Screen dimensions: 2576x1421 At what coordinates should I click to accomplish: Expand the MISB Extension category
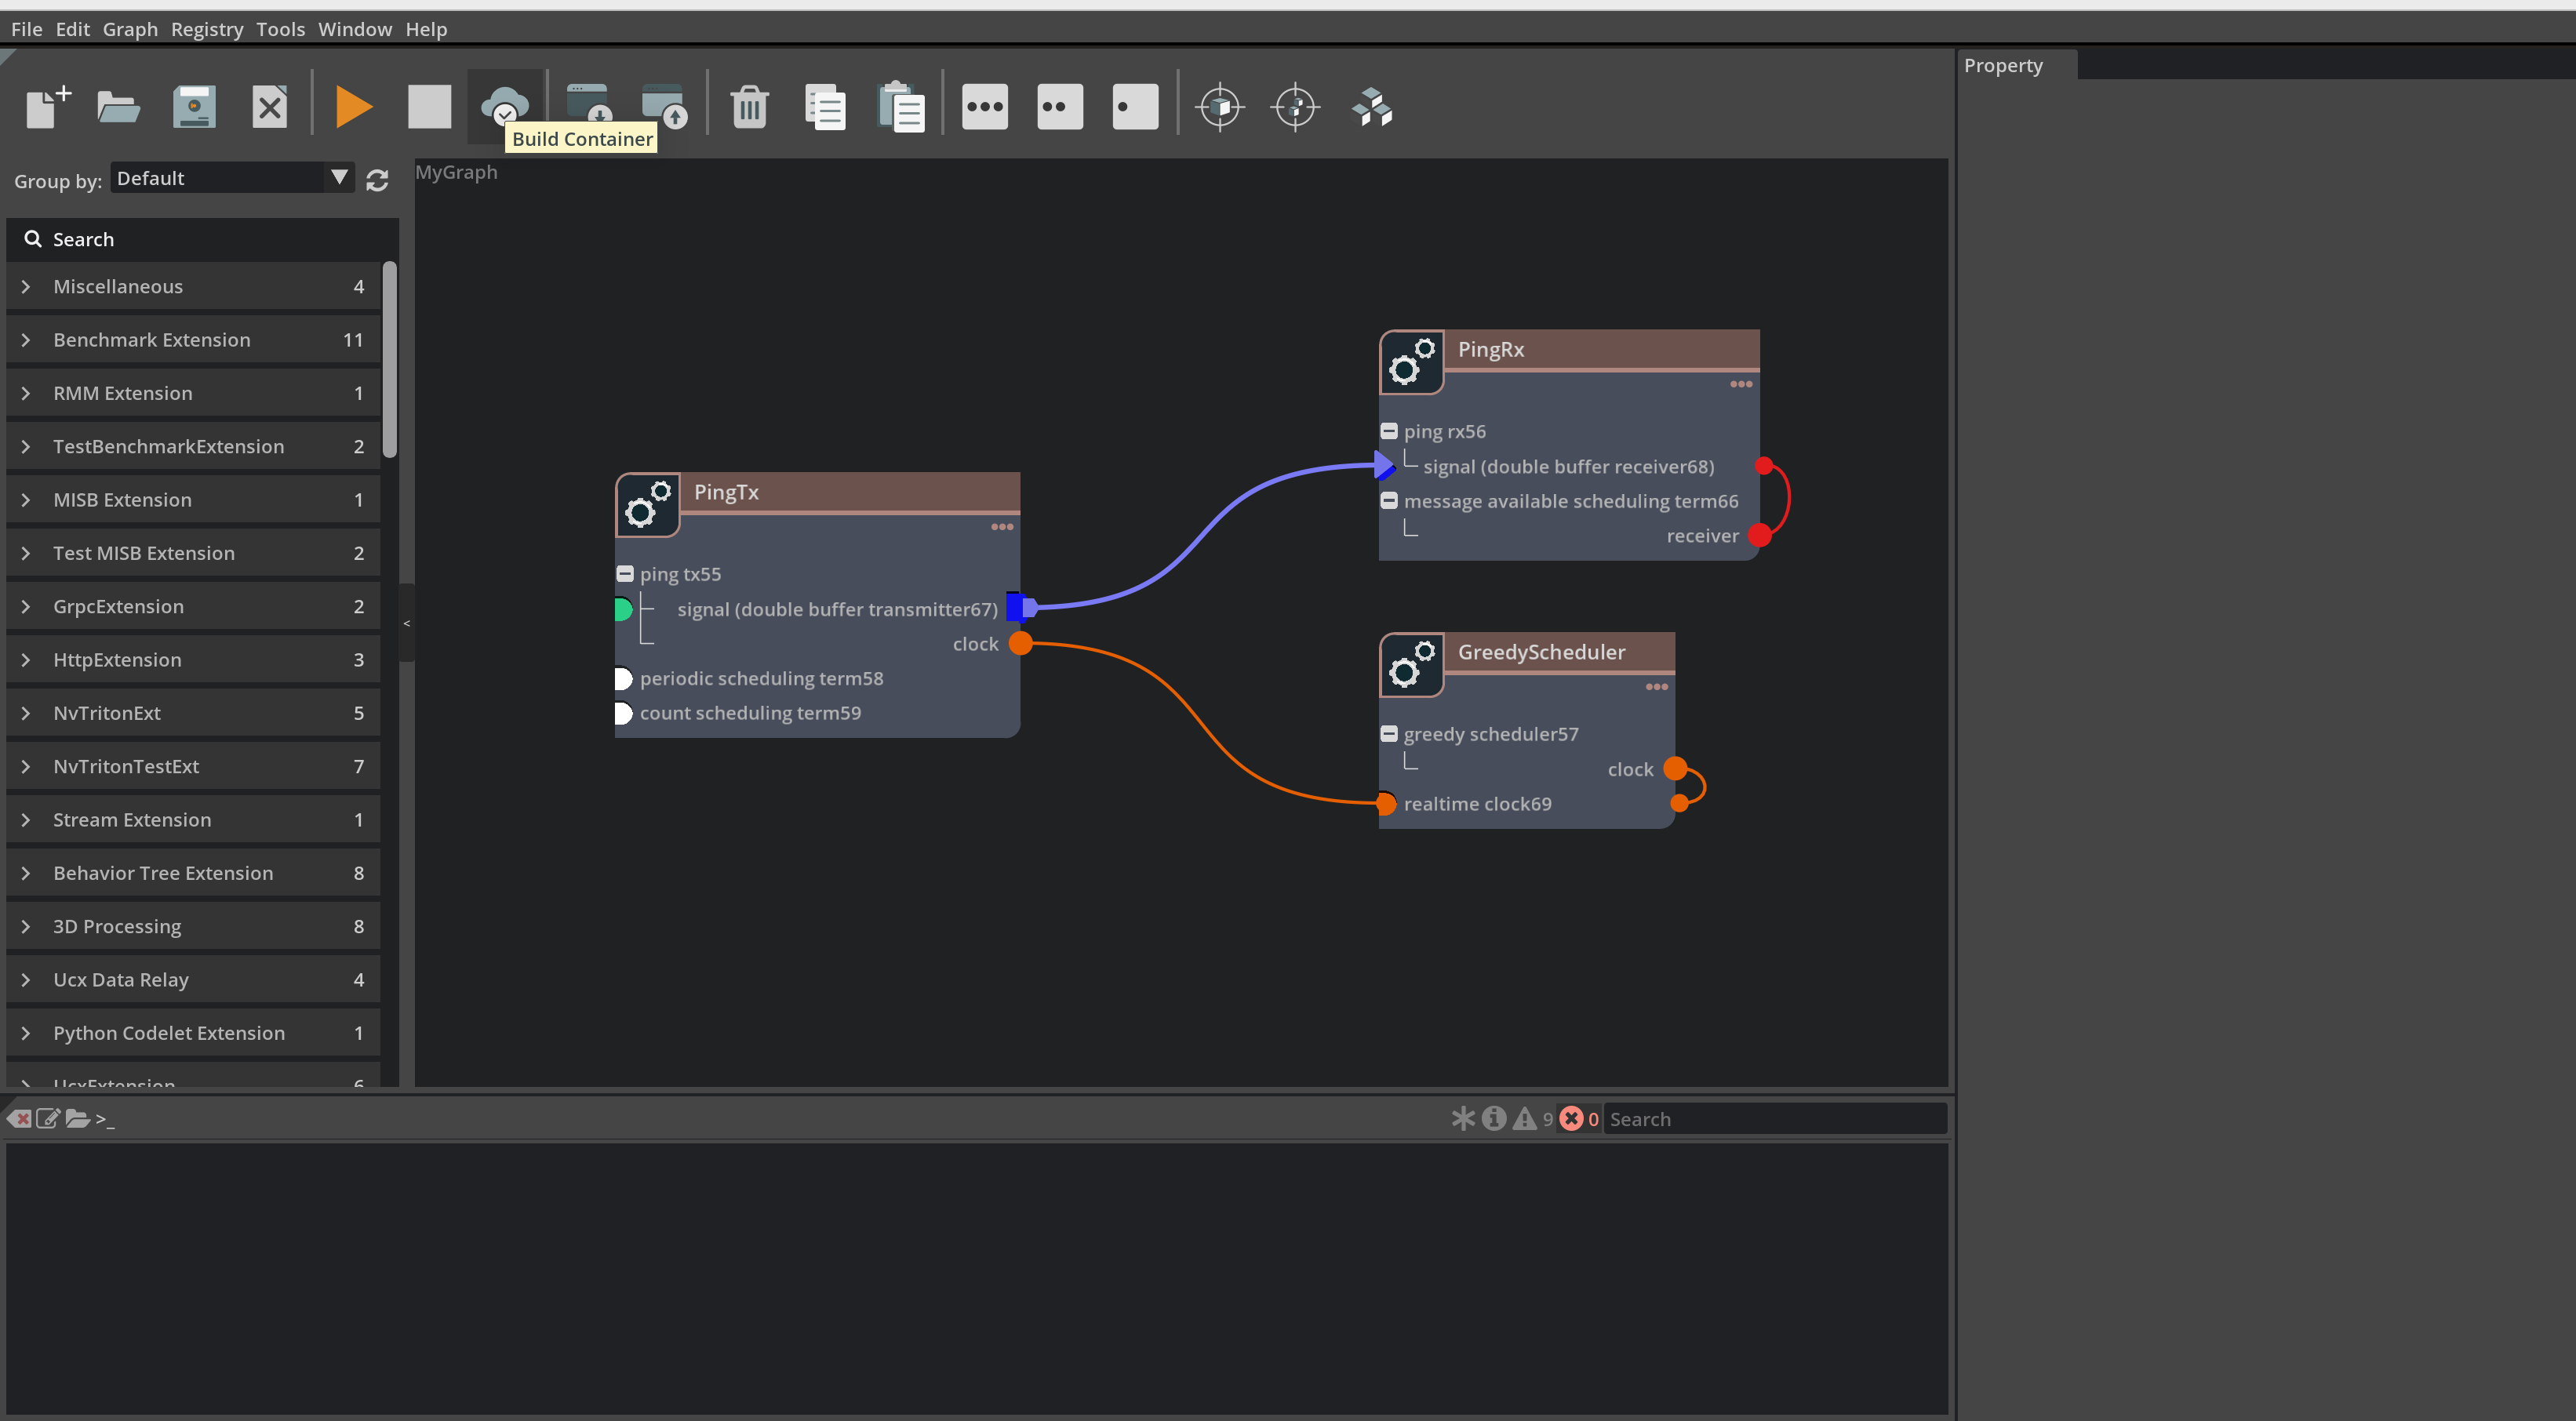[193, 499]
